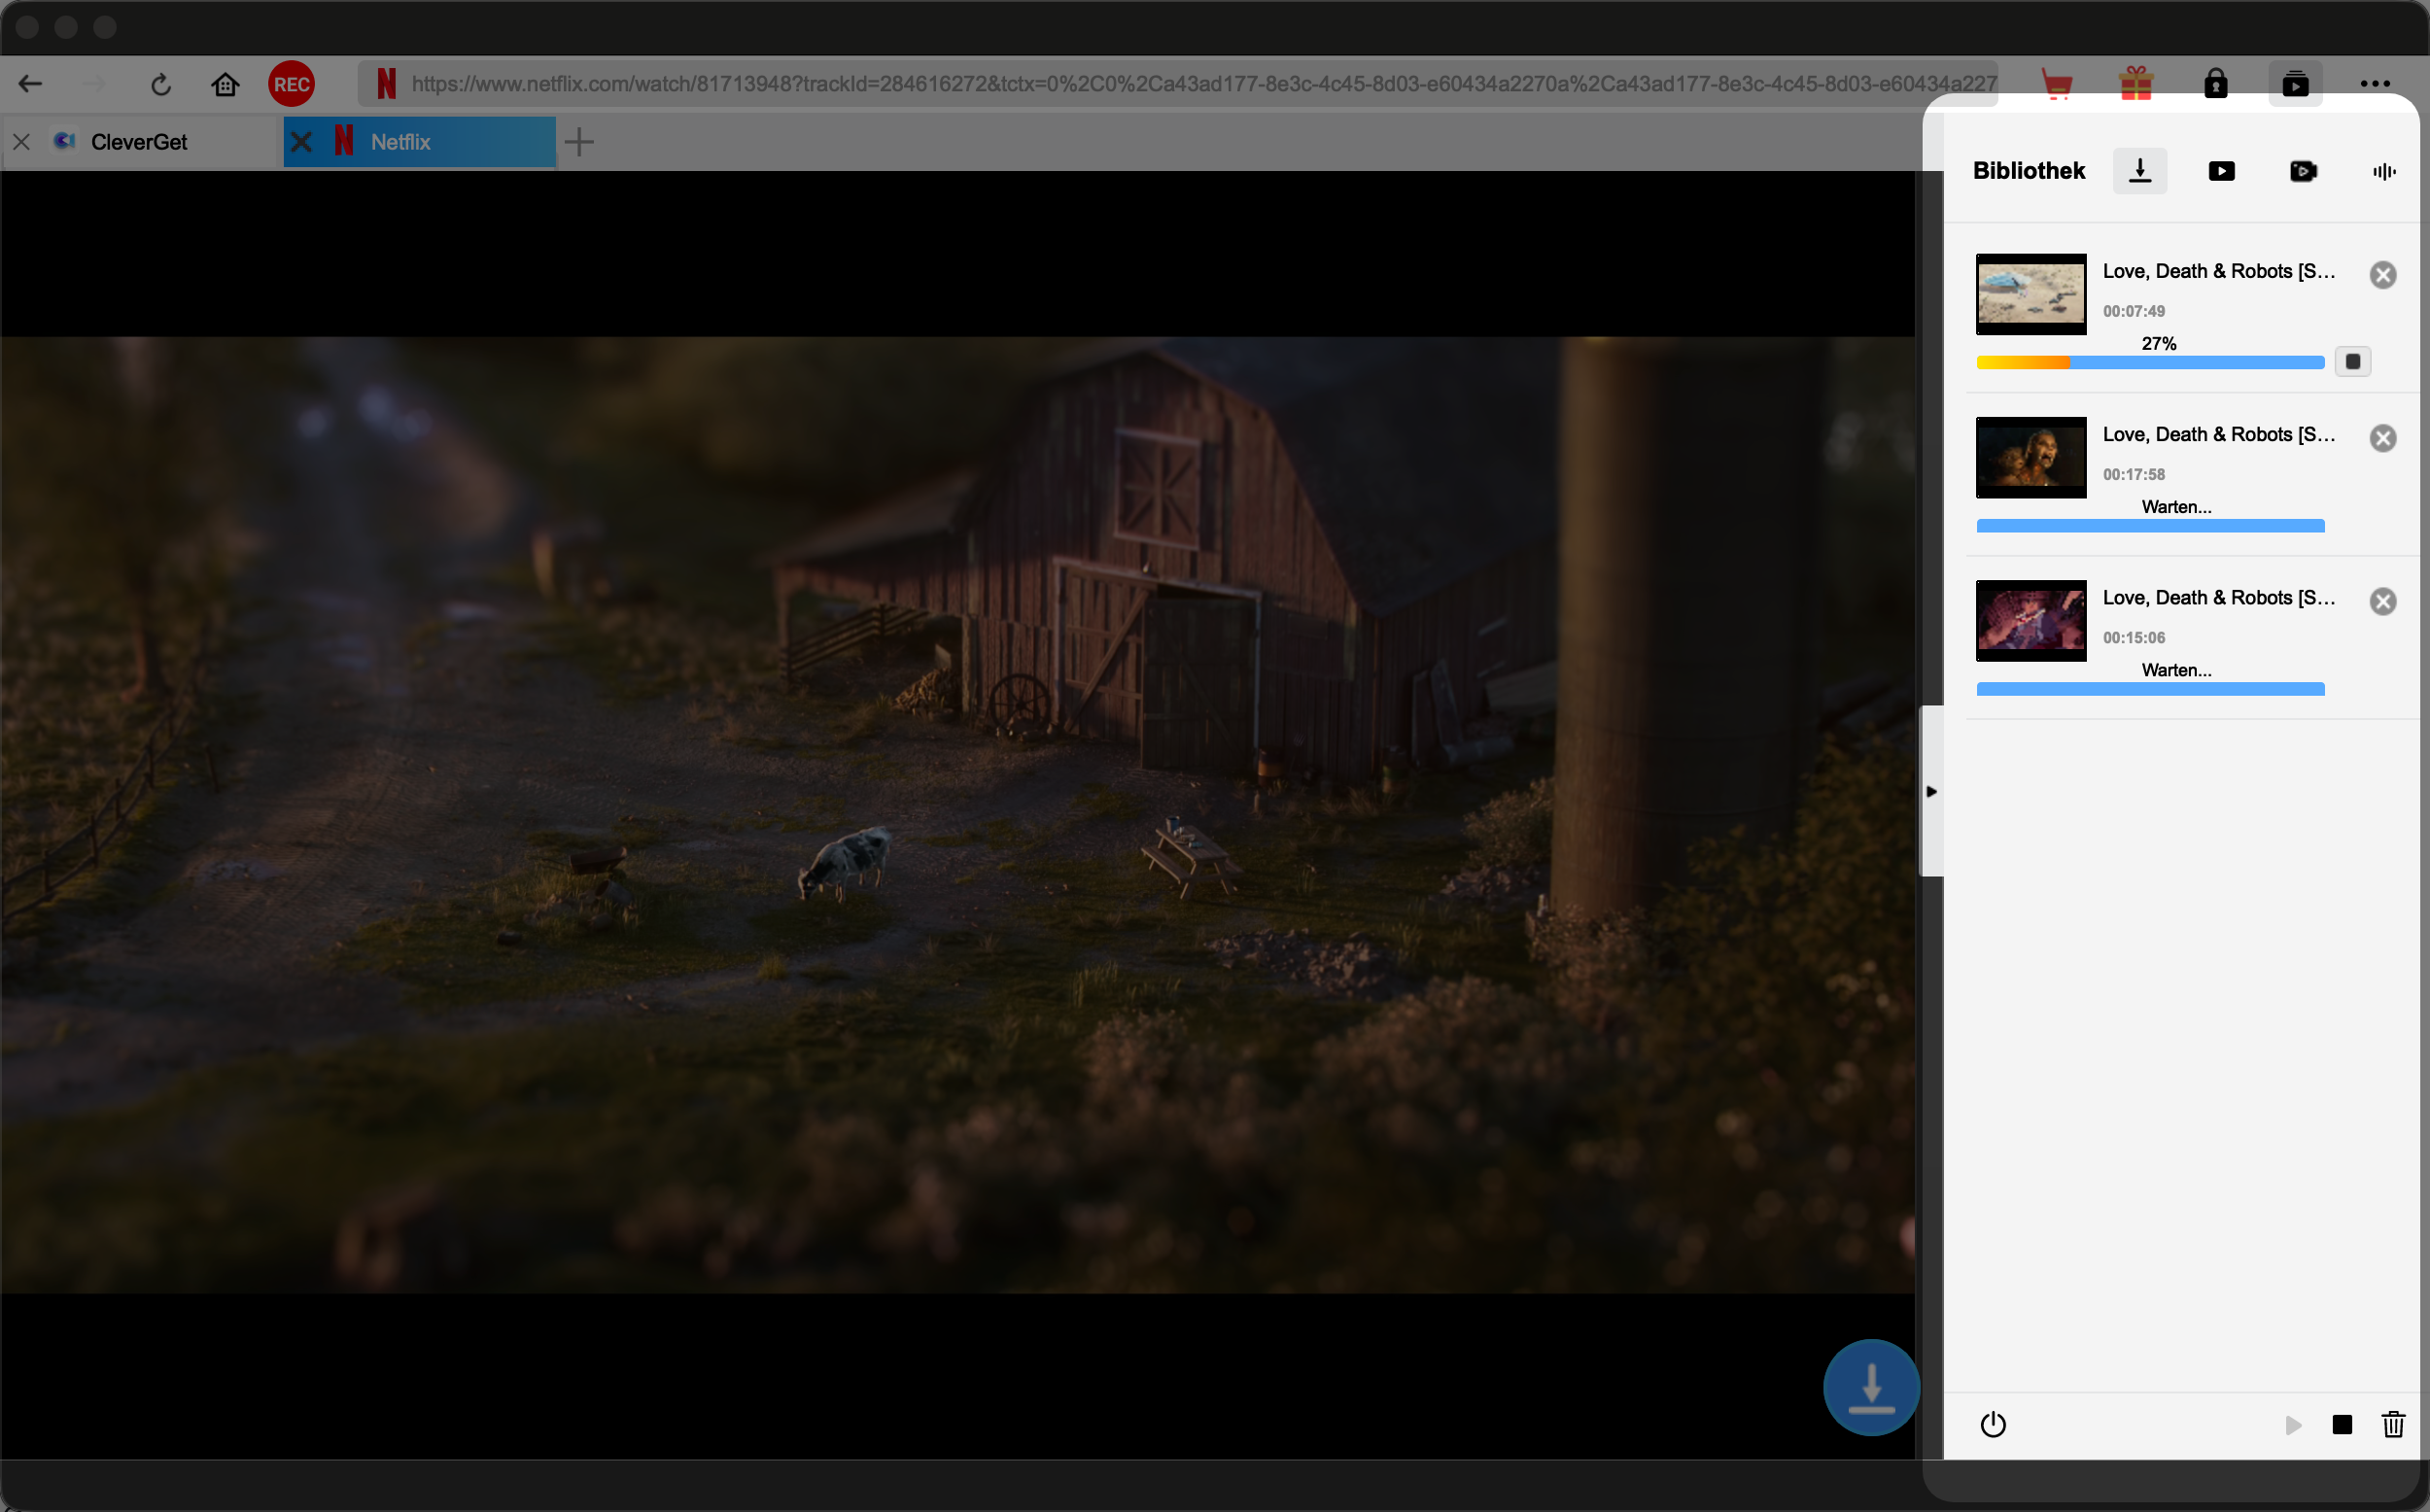Remove the 00:07:49 Love, Death & Robots download
The height and width of the screenshot is (1512, 2430).
(x=2383, y=275)
